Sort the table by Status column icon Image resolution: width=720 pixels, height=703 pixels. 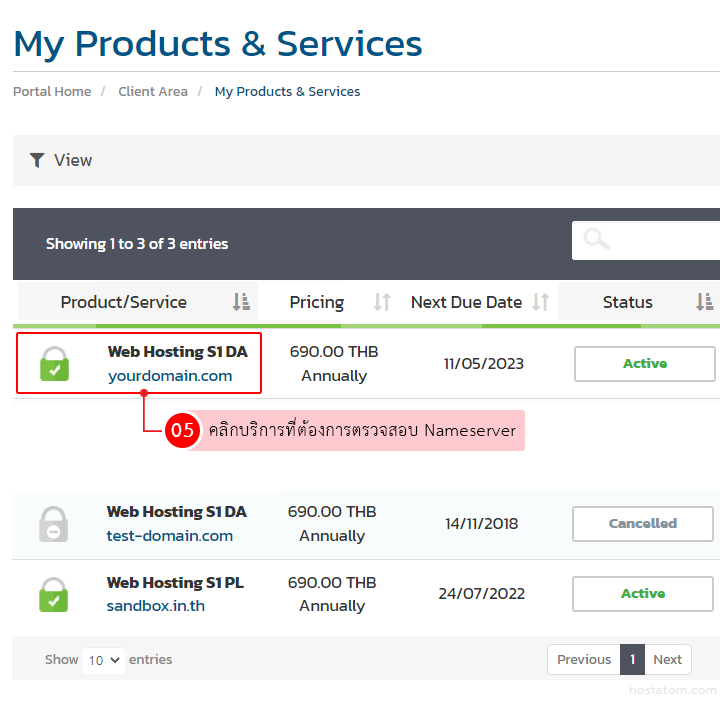(x=705, y=302)
